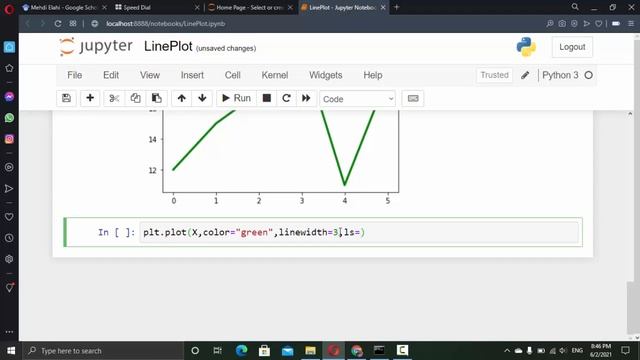Open Instagram in Opera sidebar
The image size is (640, 360).
click(x=9, y=139)
